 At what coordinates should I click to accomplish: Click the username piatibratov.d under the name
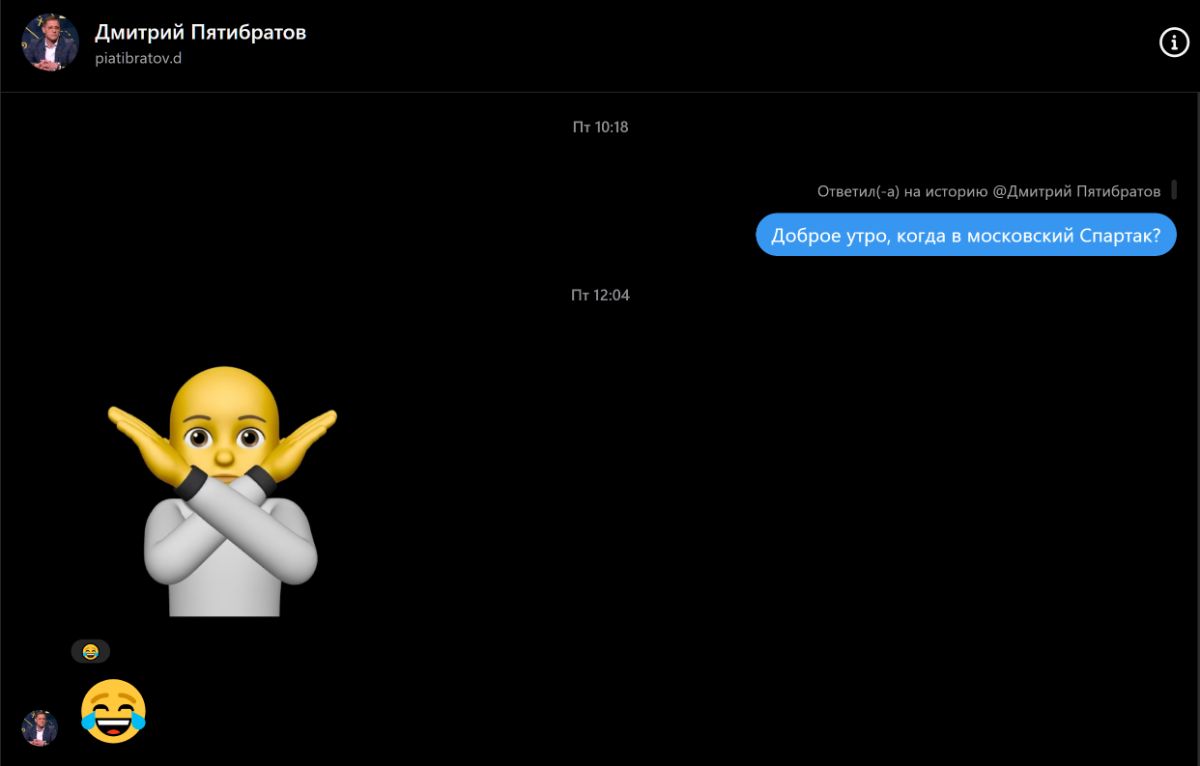tap(137, 58)
